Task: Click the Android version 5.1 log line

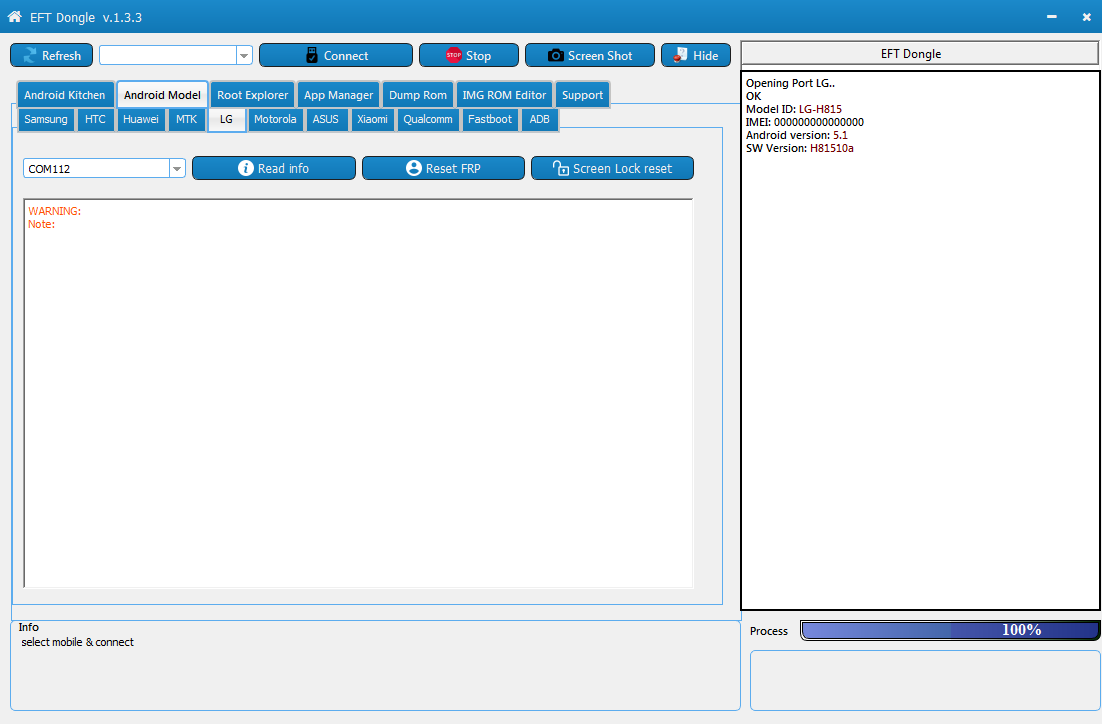Action: (796, 135)
